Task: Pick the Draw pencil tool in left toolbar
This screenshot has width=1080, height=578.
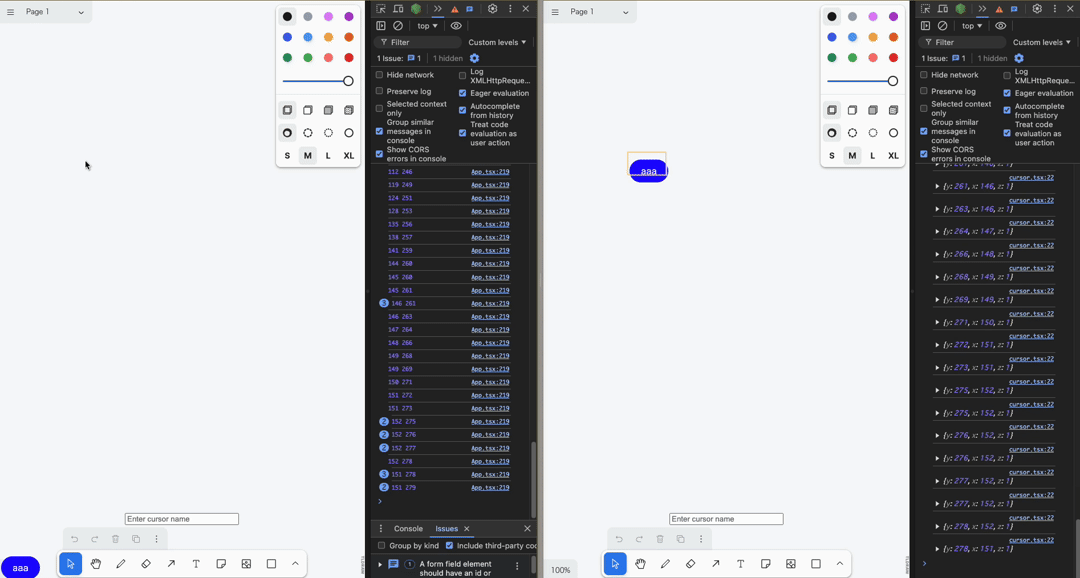Action: [x=121, y=564]
